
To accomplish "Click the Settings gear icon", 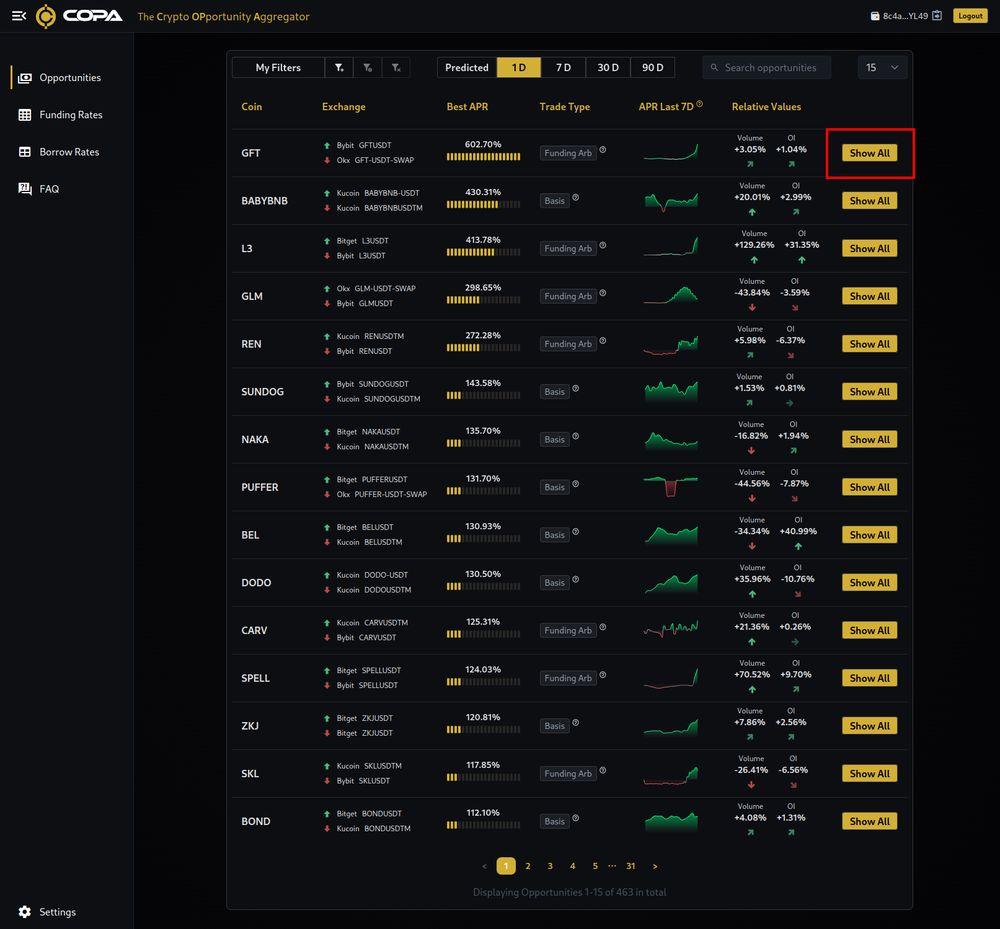I will coord(25,912).
